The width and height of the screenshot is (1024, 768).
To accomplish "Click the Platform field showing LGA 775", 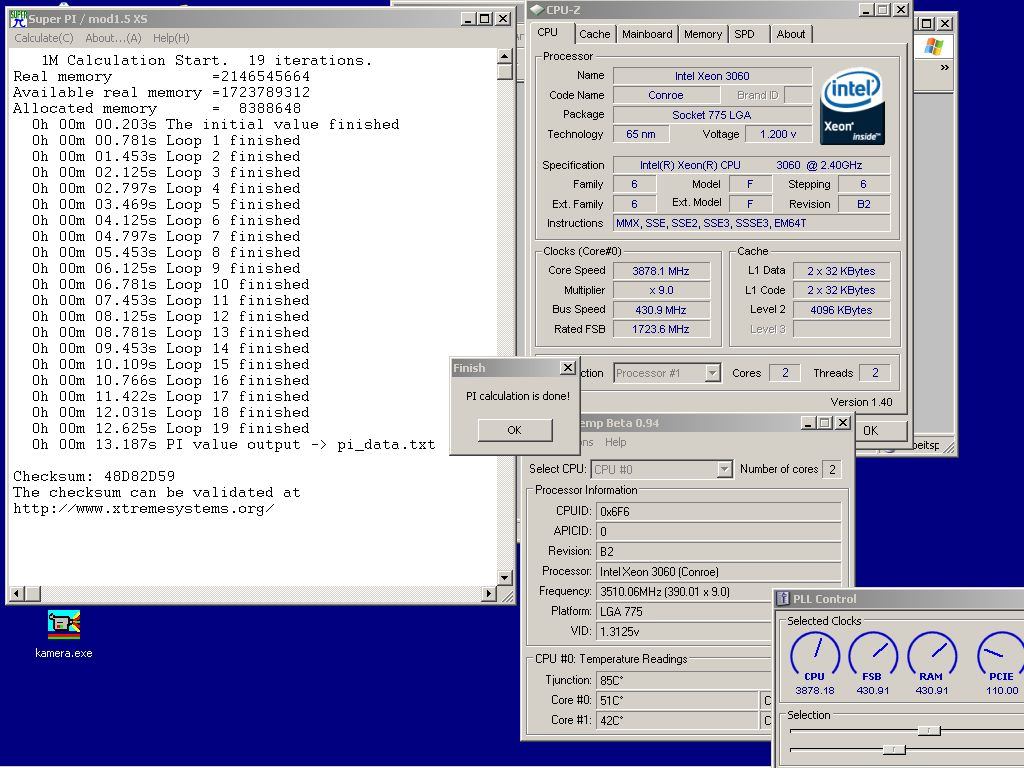I will click(684, 611).
